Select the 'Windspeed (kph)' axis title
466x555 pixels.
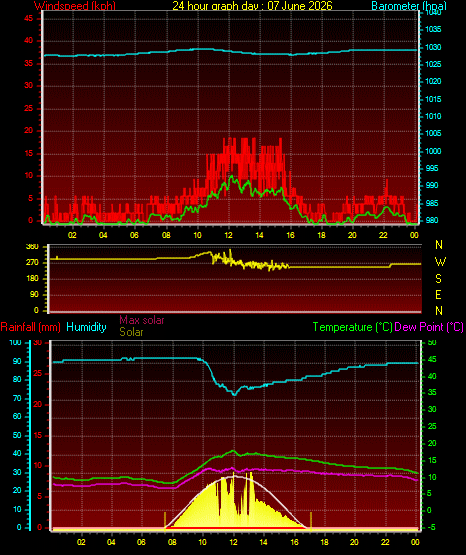[75, 6]
